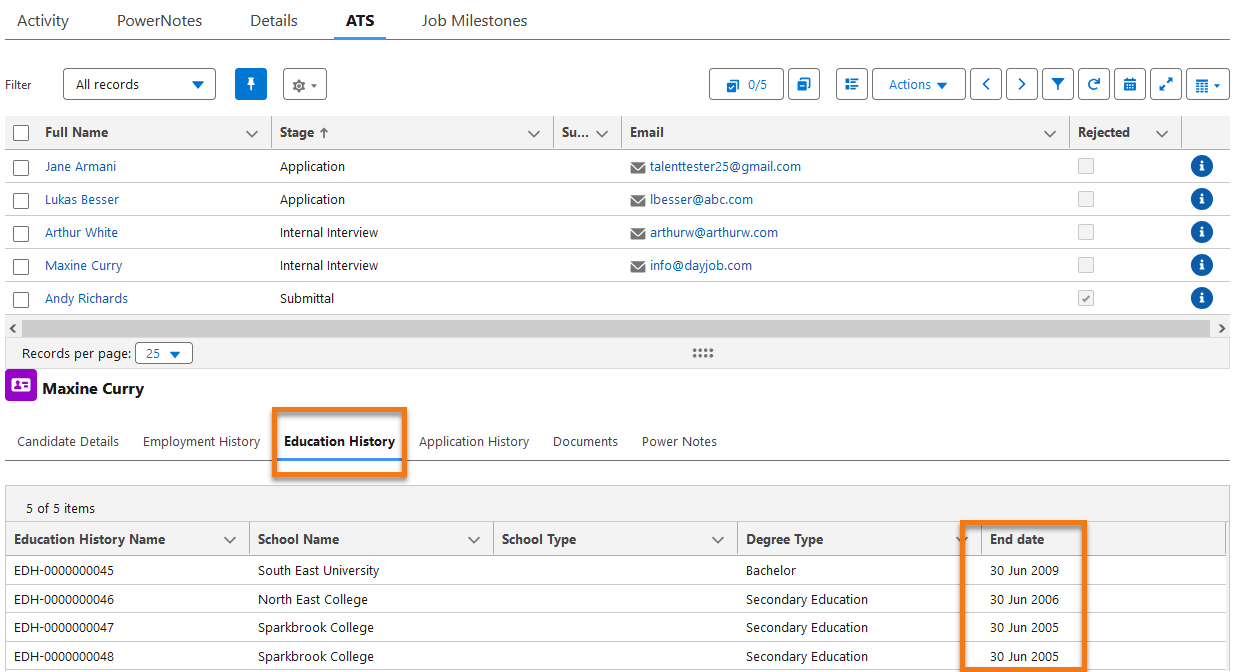Open the Actions dropdown

[x=919, y=85]
